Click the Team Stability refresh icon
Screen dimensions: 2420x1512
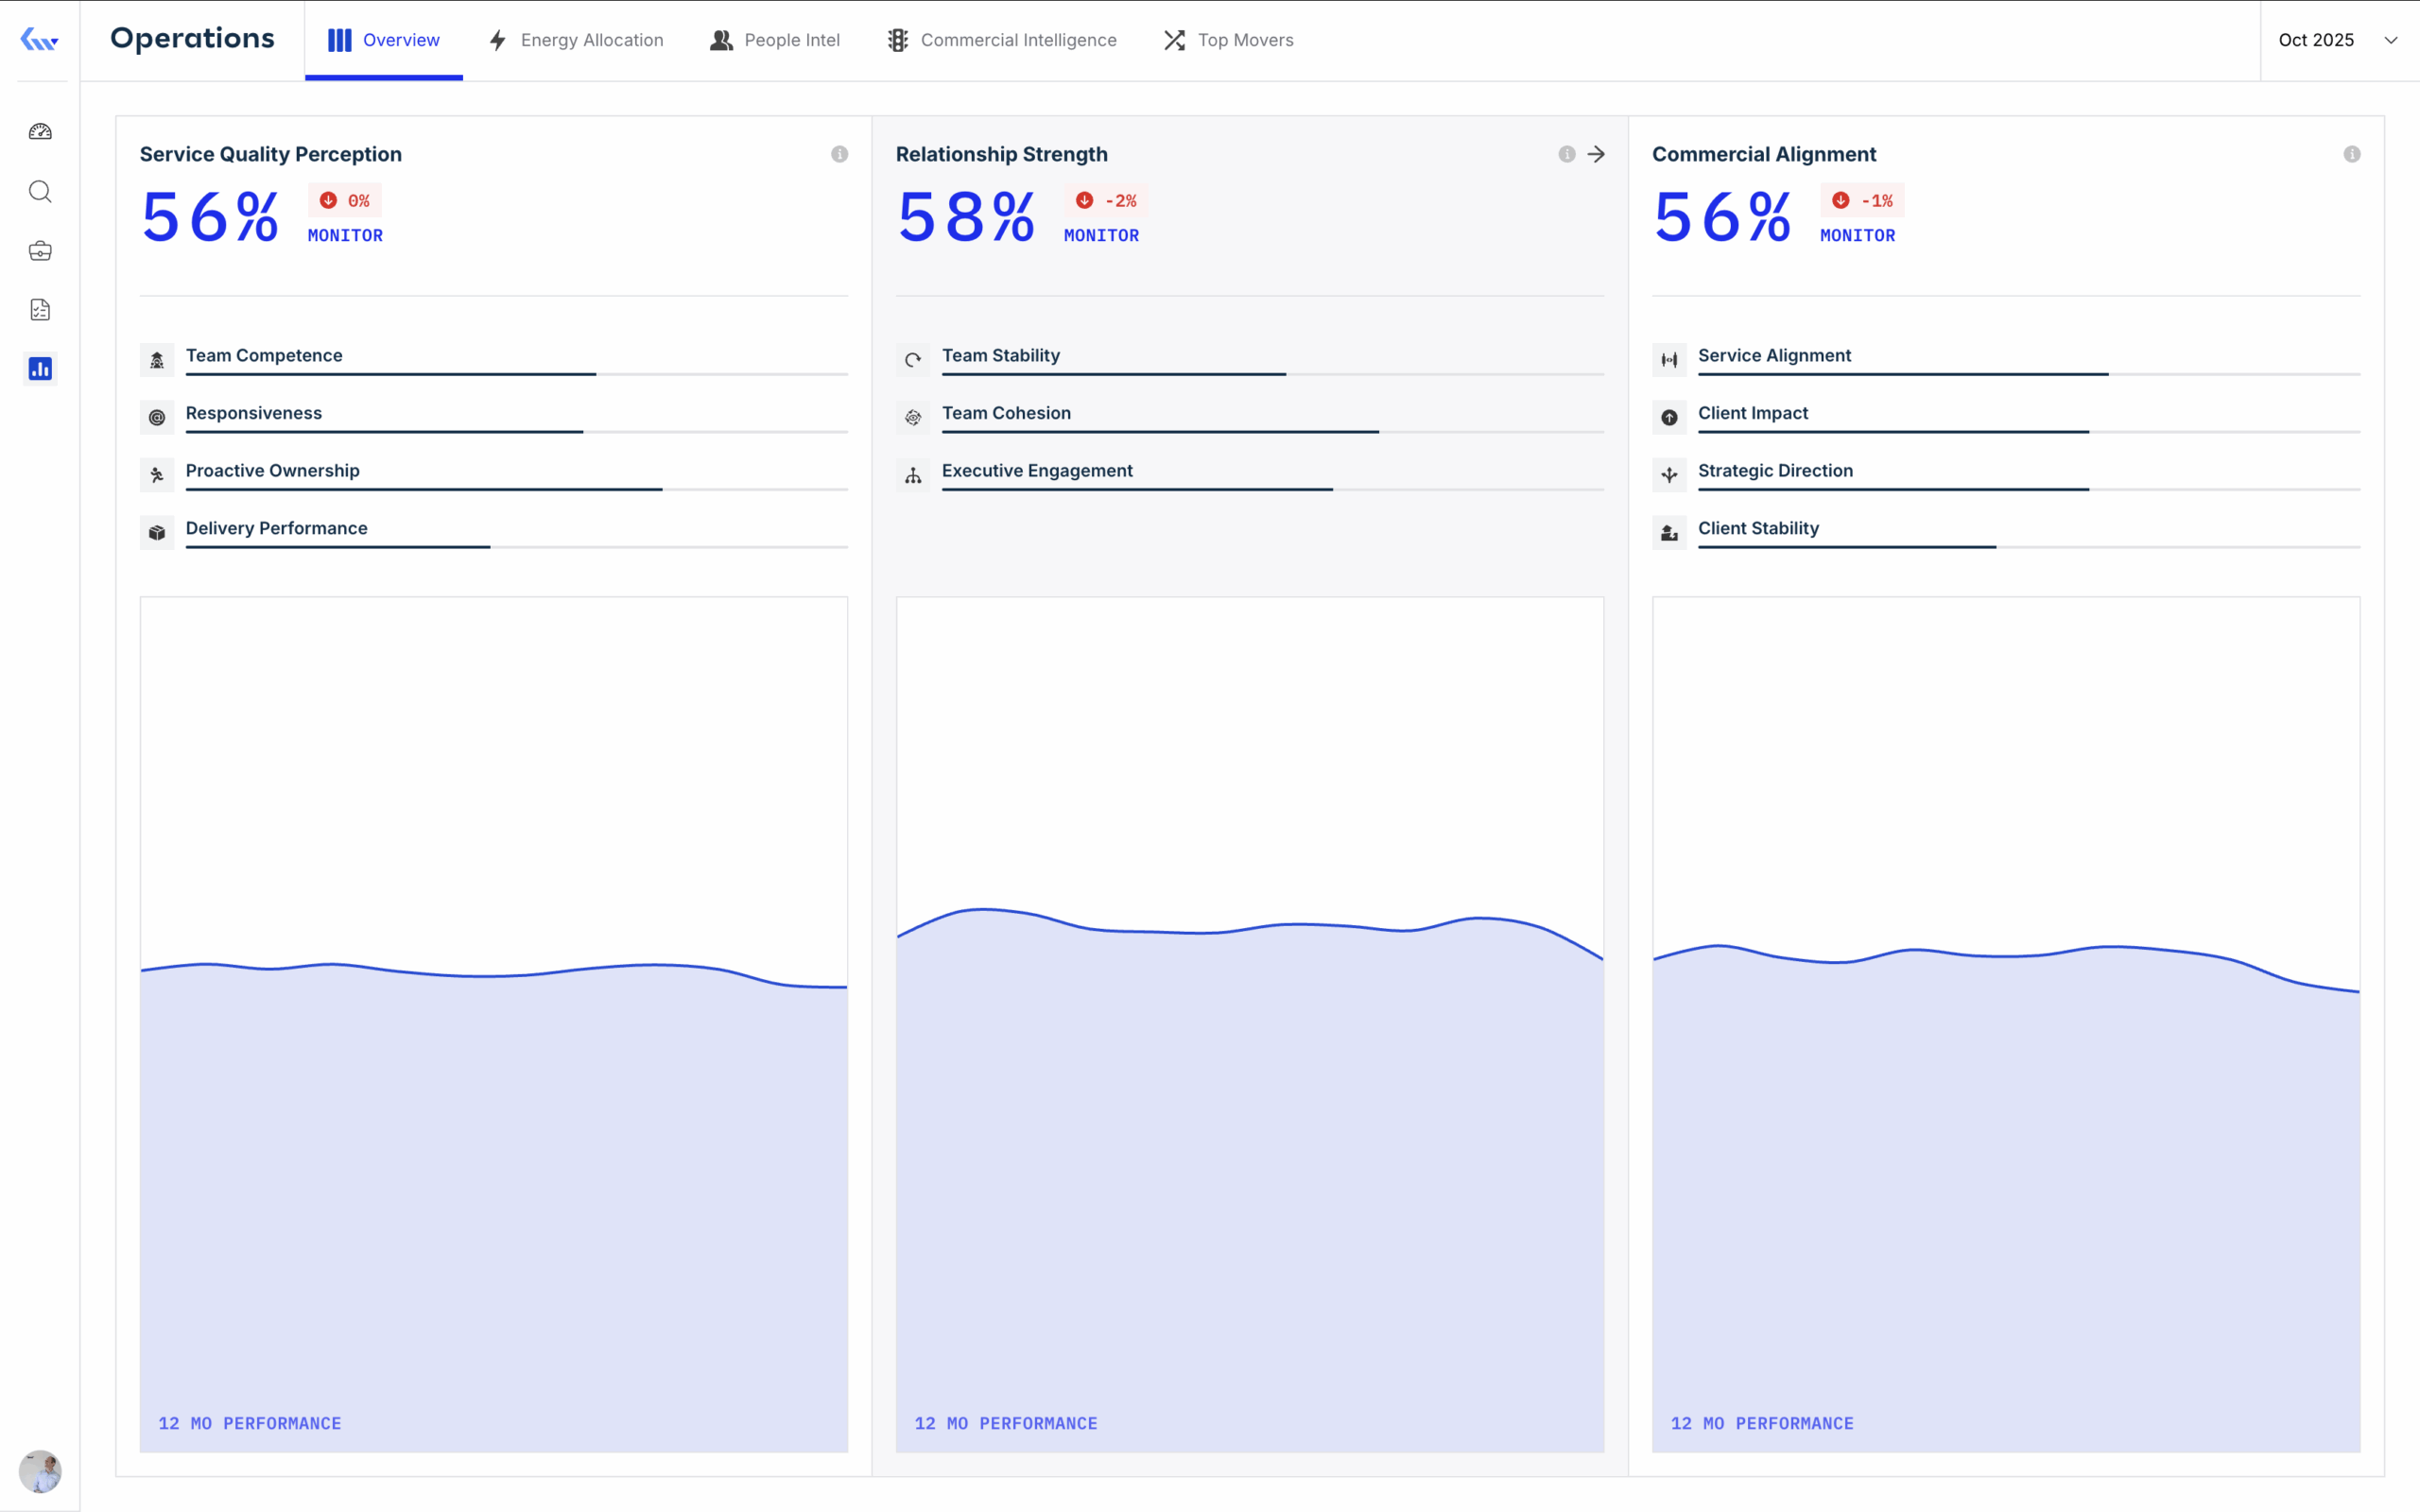click(x=913, y=359)
